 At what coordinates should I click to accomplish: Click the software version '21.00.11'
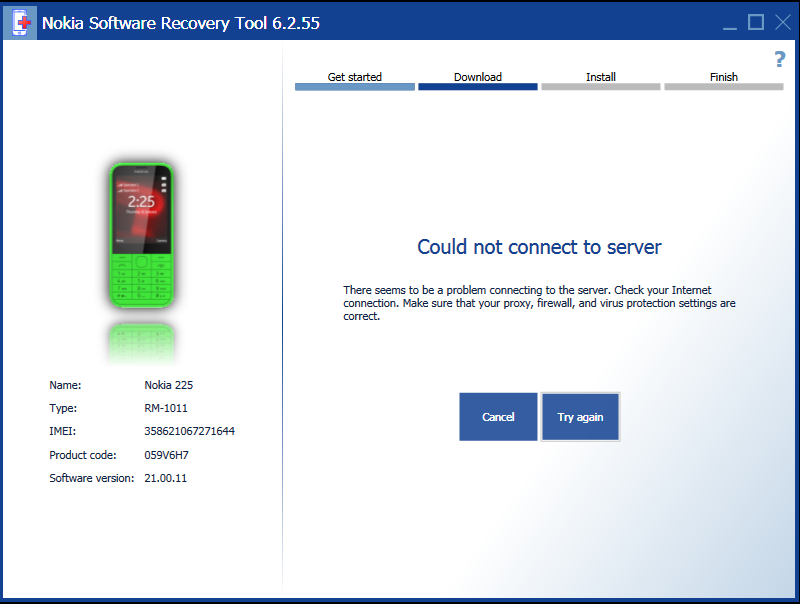tap(165, 478)
